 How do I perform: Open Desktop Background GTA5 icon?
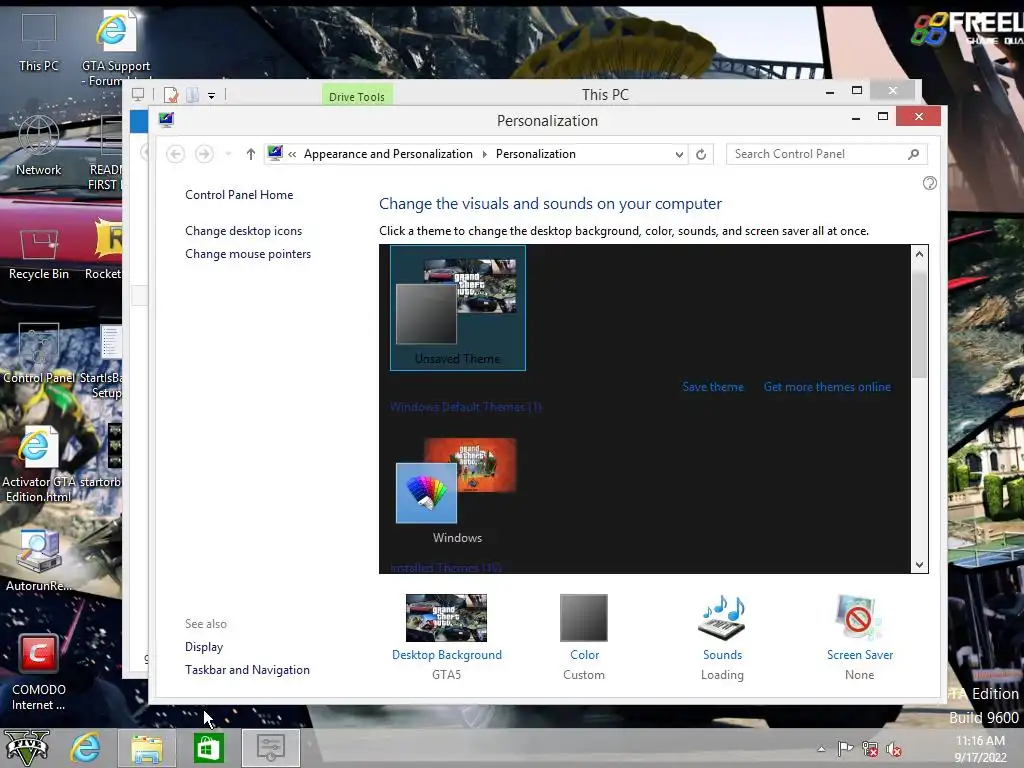click(446, 618)
